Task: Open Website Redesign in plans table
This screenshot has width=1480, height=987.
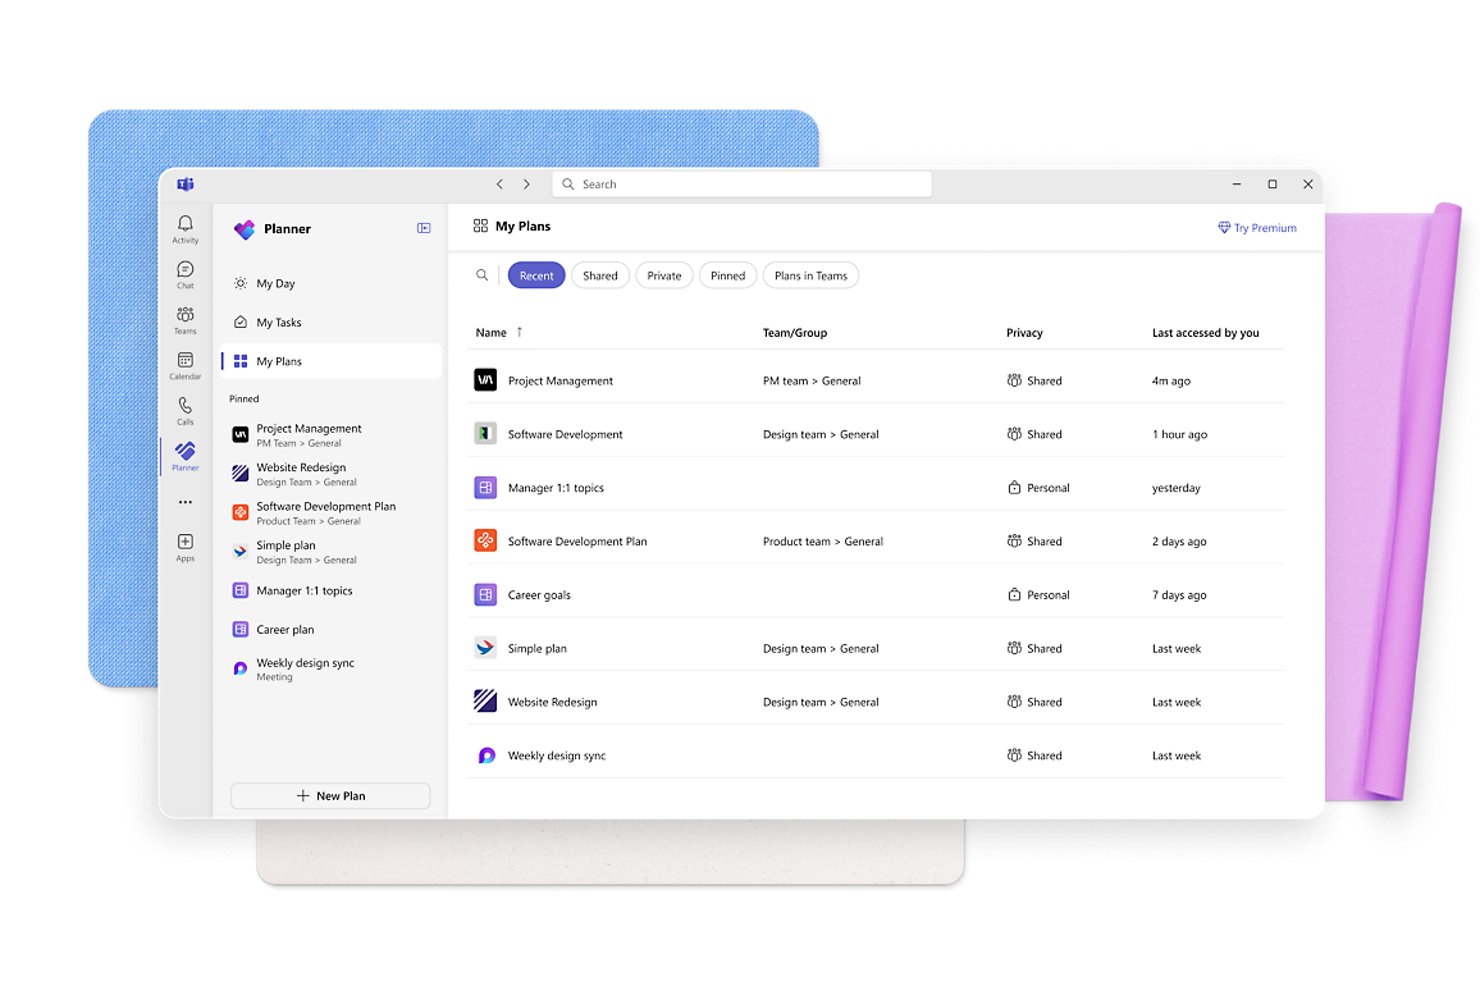Action: tap(552, 702)
